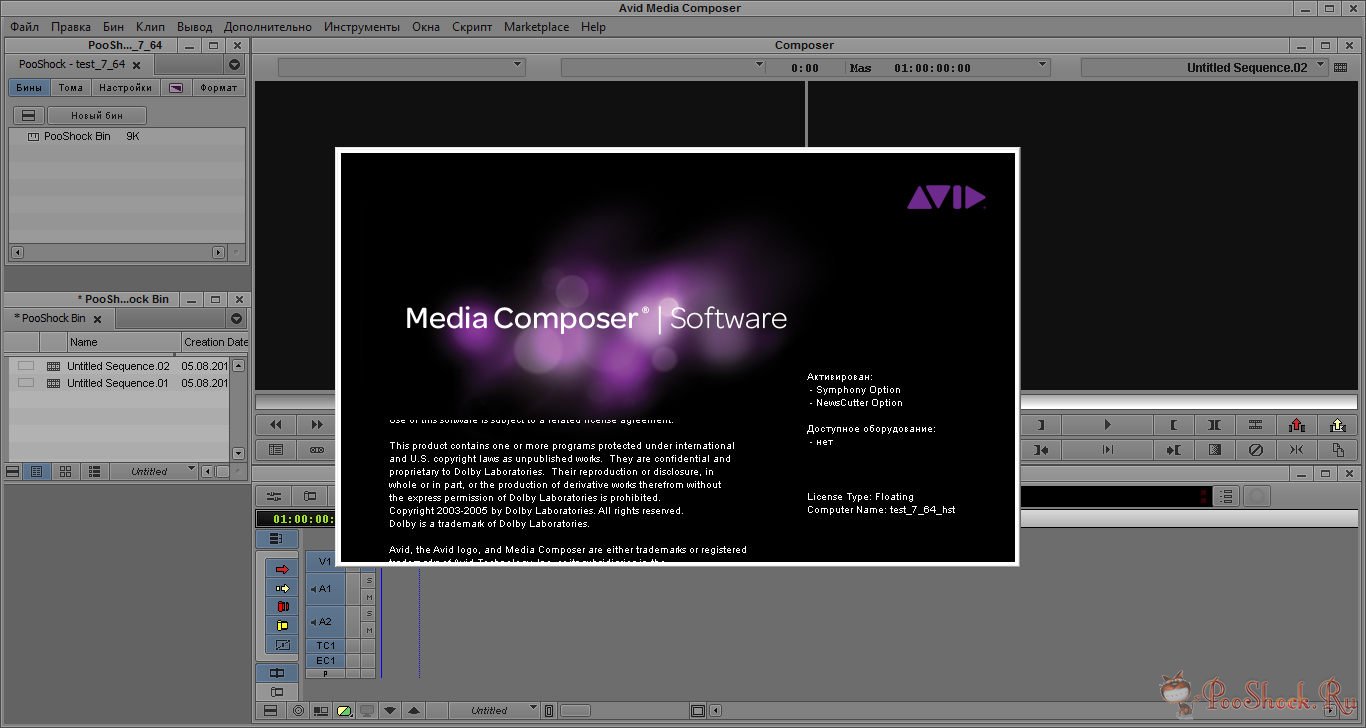
Task: Toggle Link Selection below the Smart Tool
Action: 277,673
